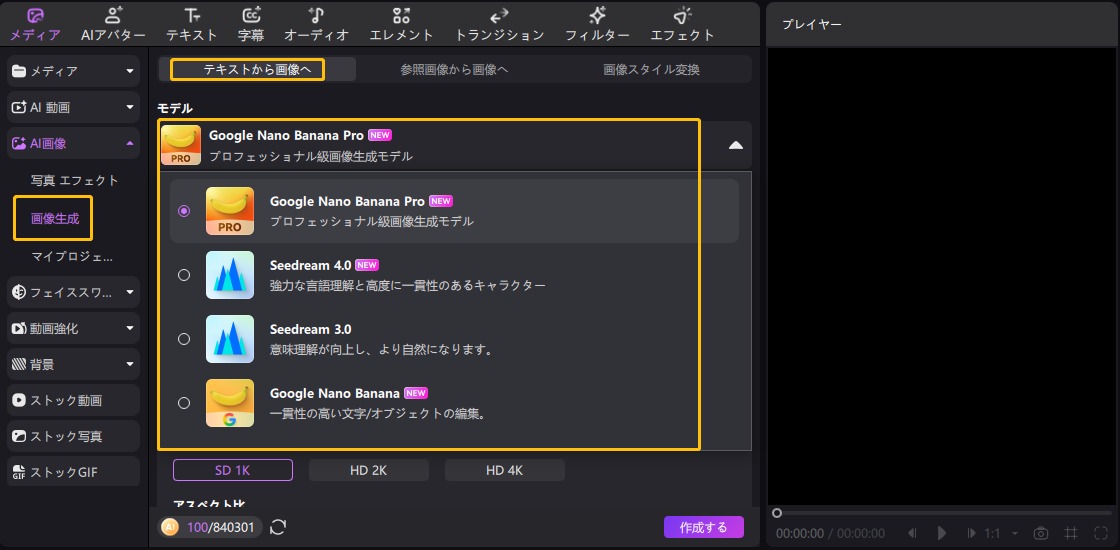Select Seedream 4.0 radio button

pyautogui.click(x=184, y=275)
